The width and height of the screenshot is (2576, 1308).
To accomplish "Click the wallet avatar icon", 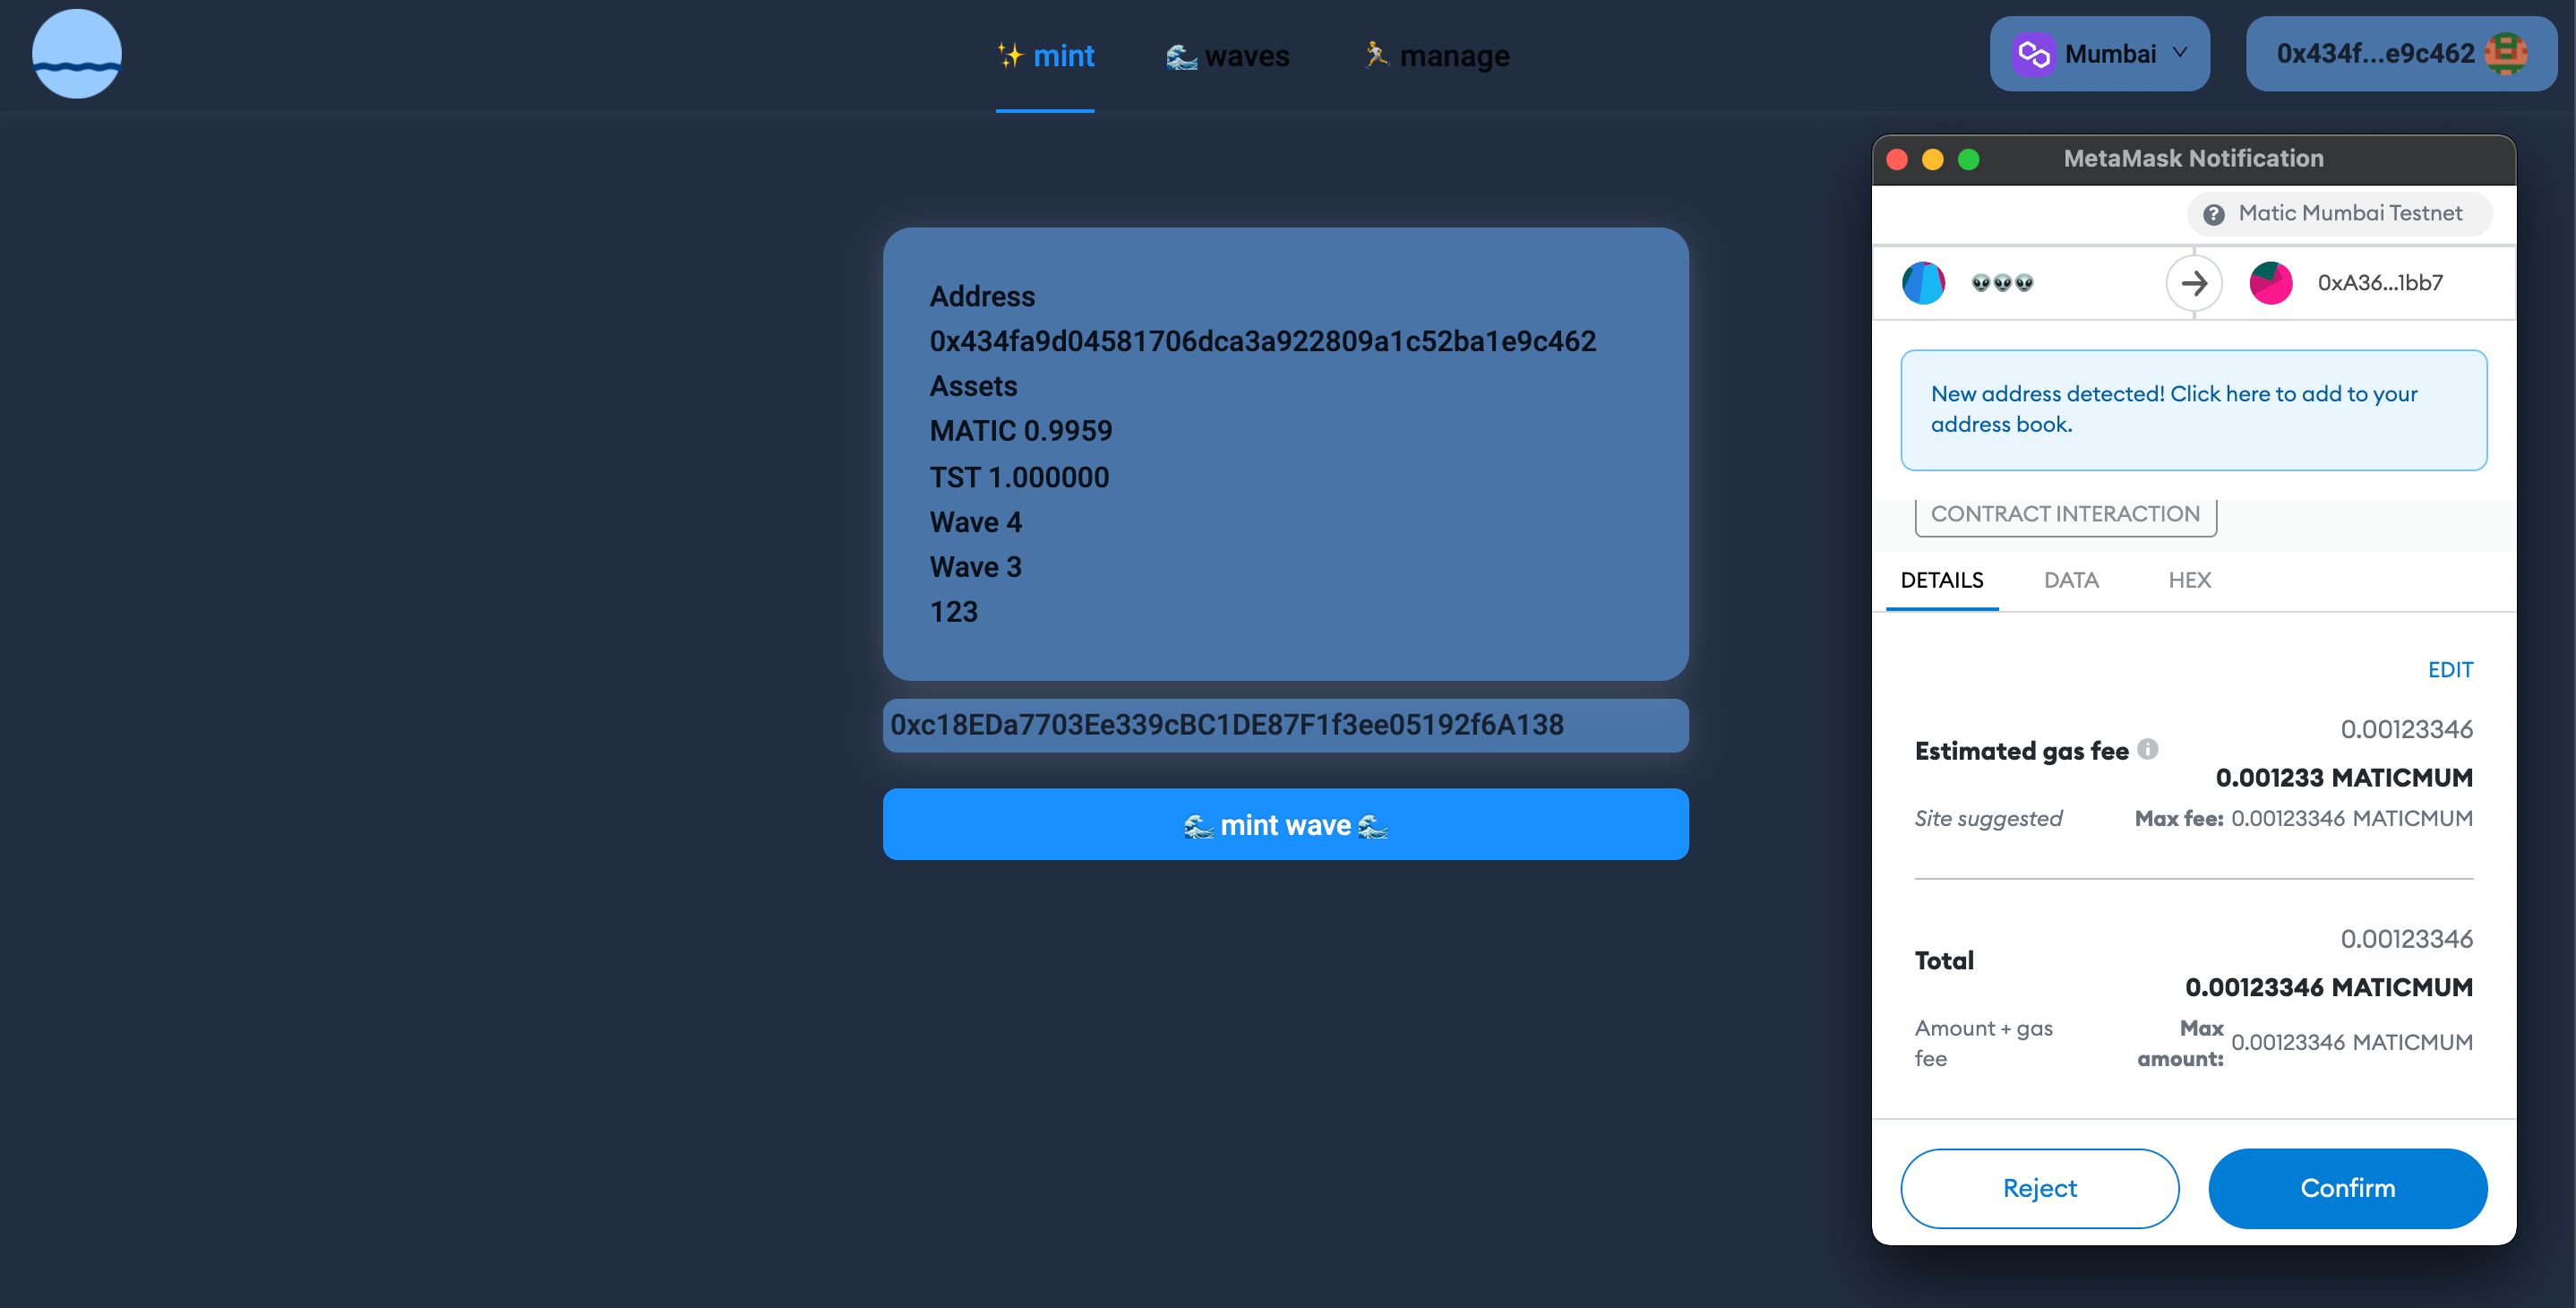I will 2506,54.
